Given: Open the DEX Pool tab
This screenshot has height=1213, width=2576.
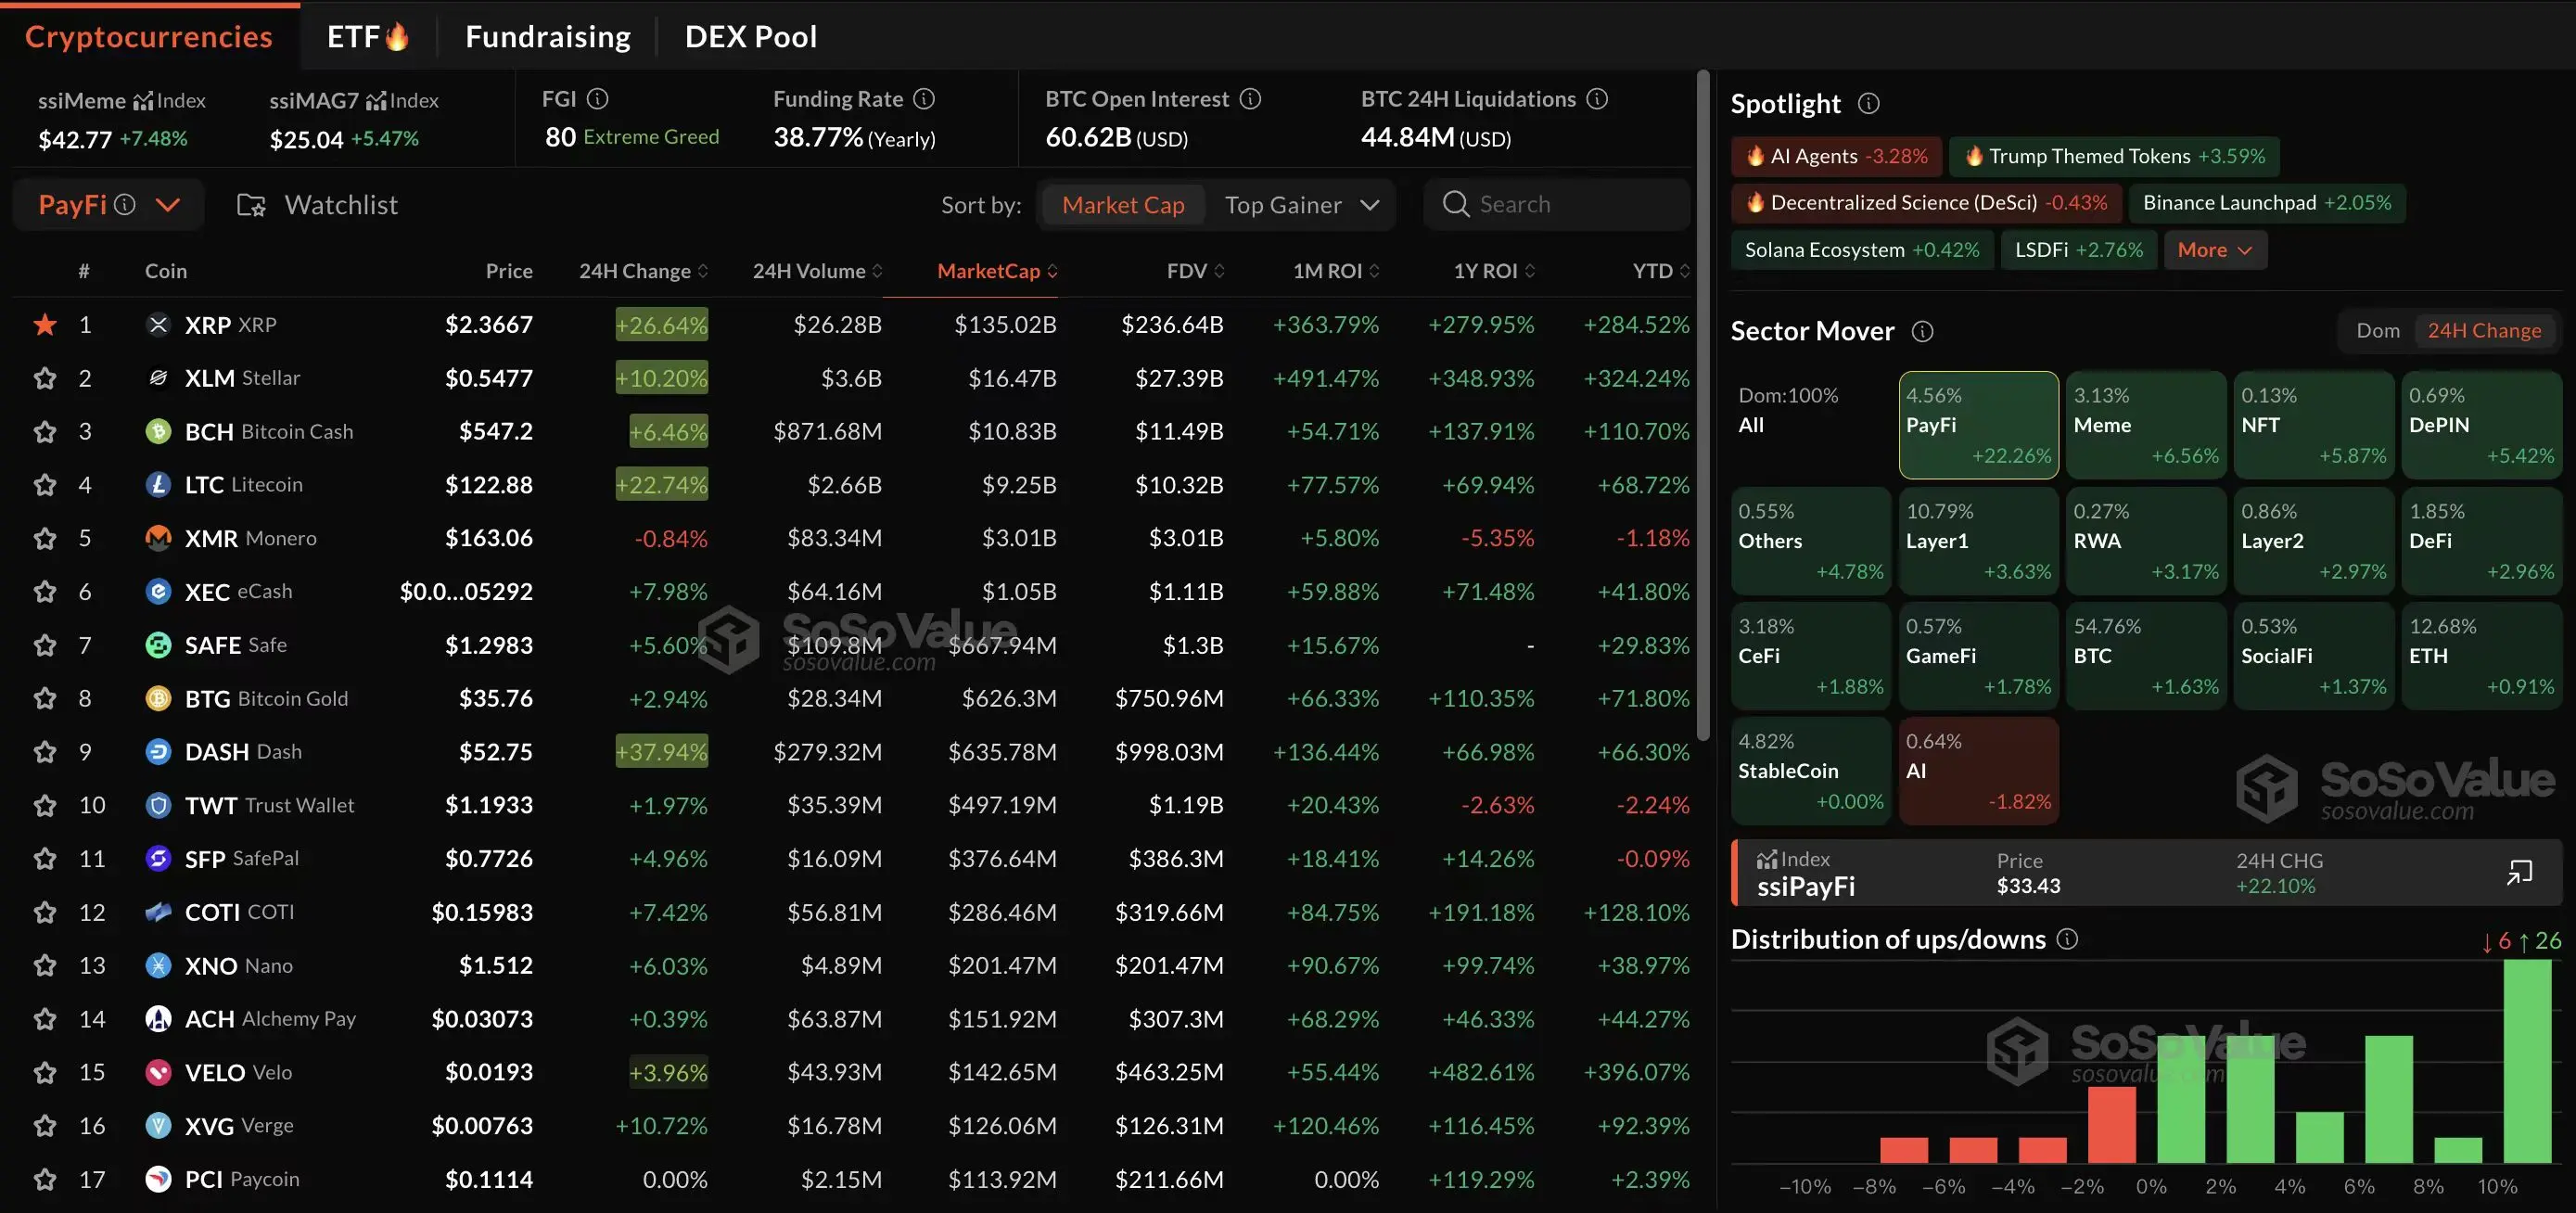Looking at the screenshot, I should 750,37.
